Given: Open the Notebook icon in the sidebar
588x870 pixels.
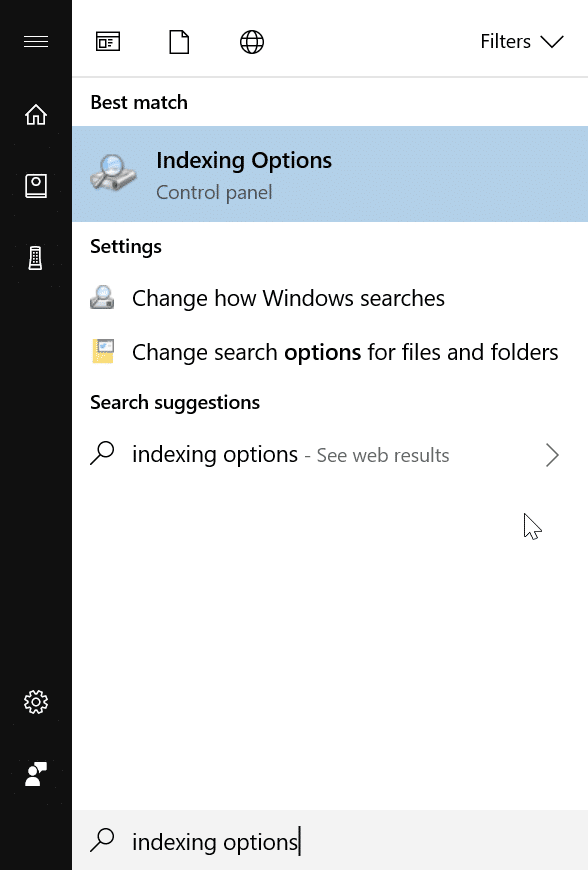Looking at the screenshot, I should point(36,185).
